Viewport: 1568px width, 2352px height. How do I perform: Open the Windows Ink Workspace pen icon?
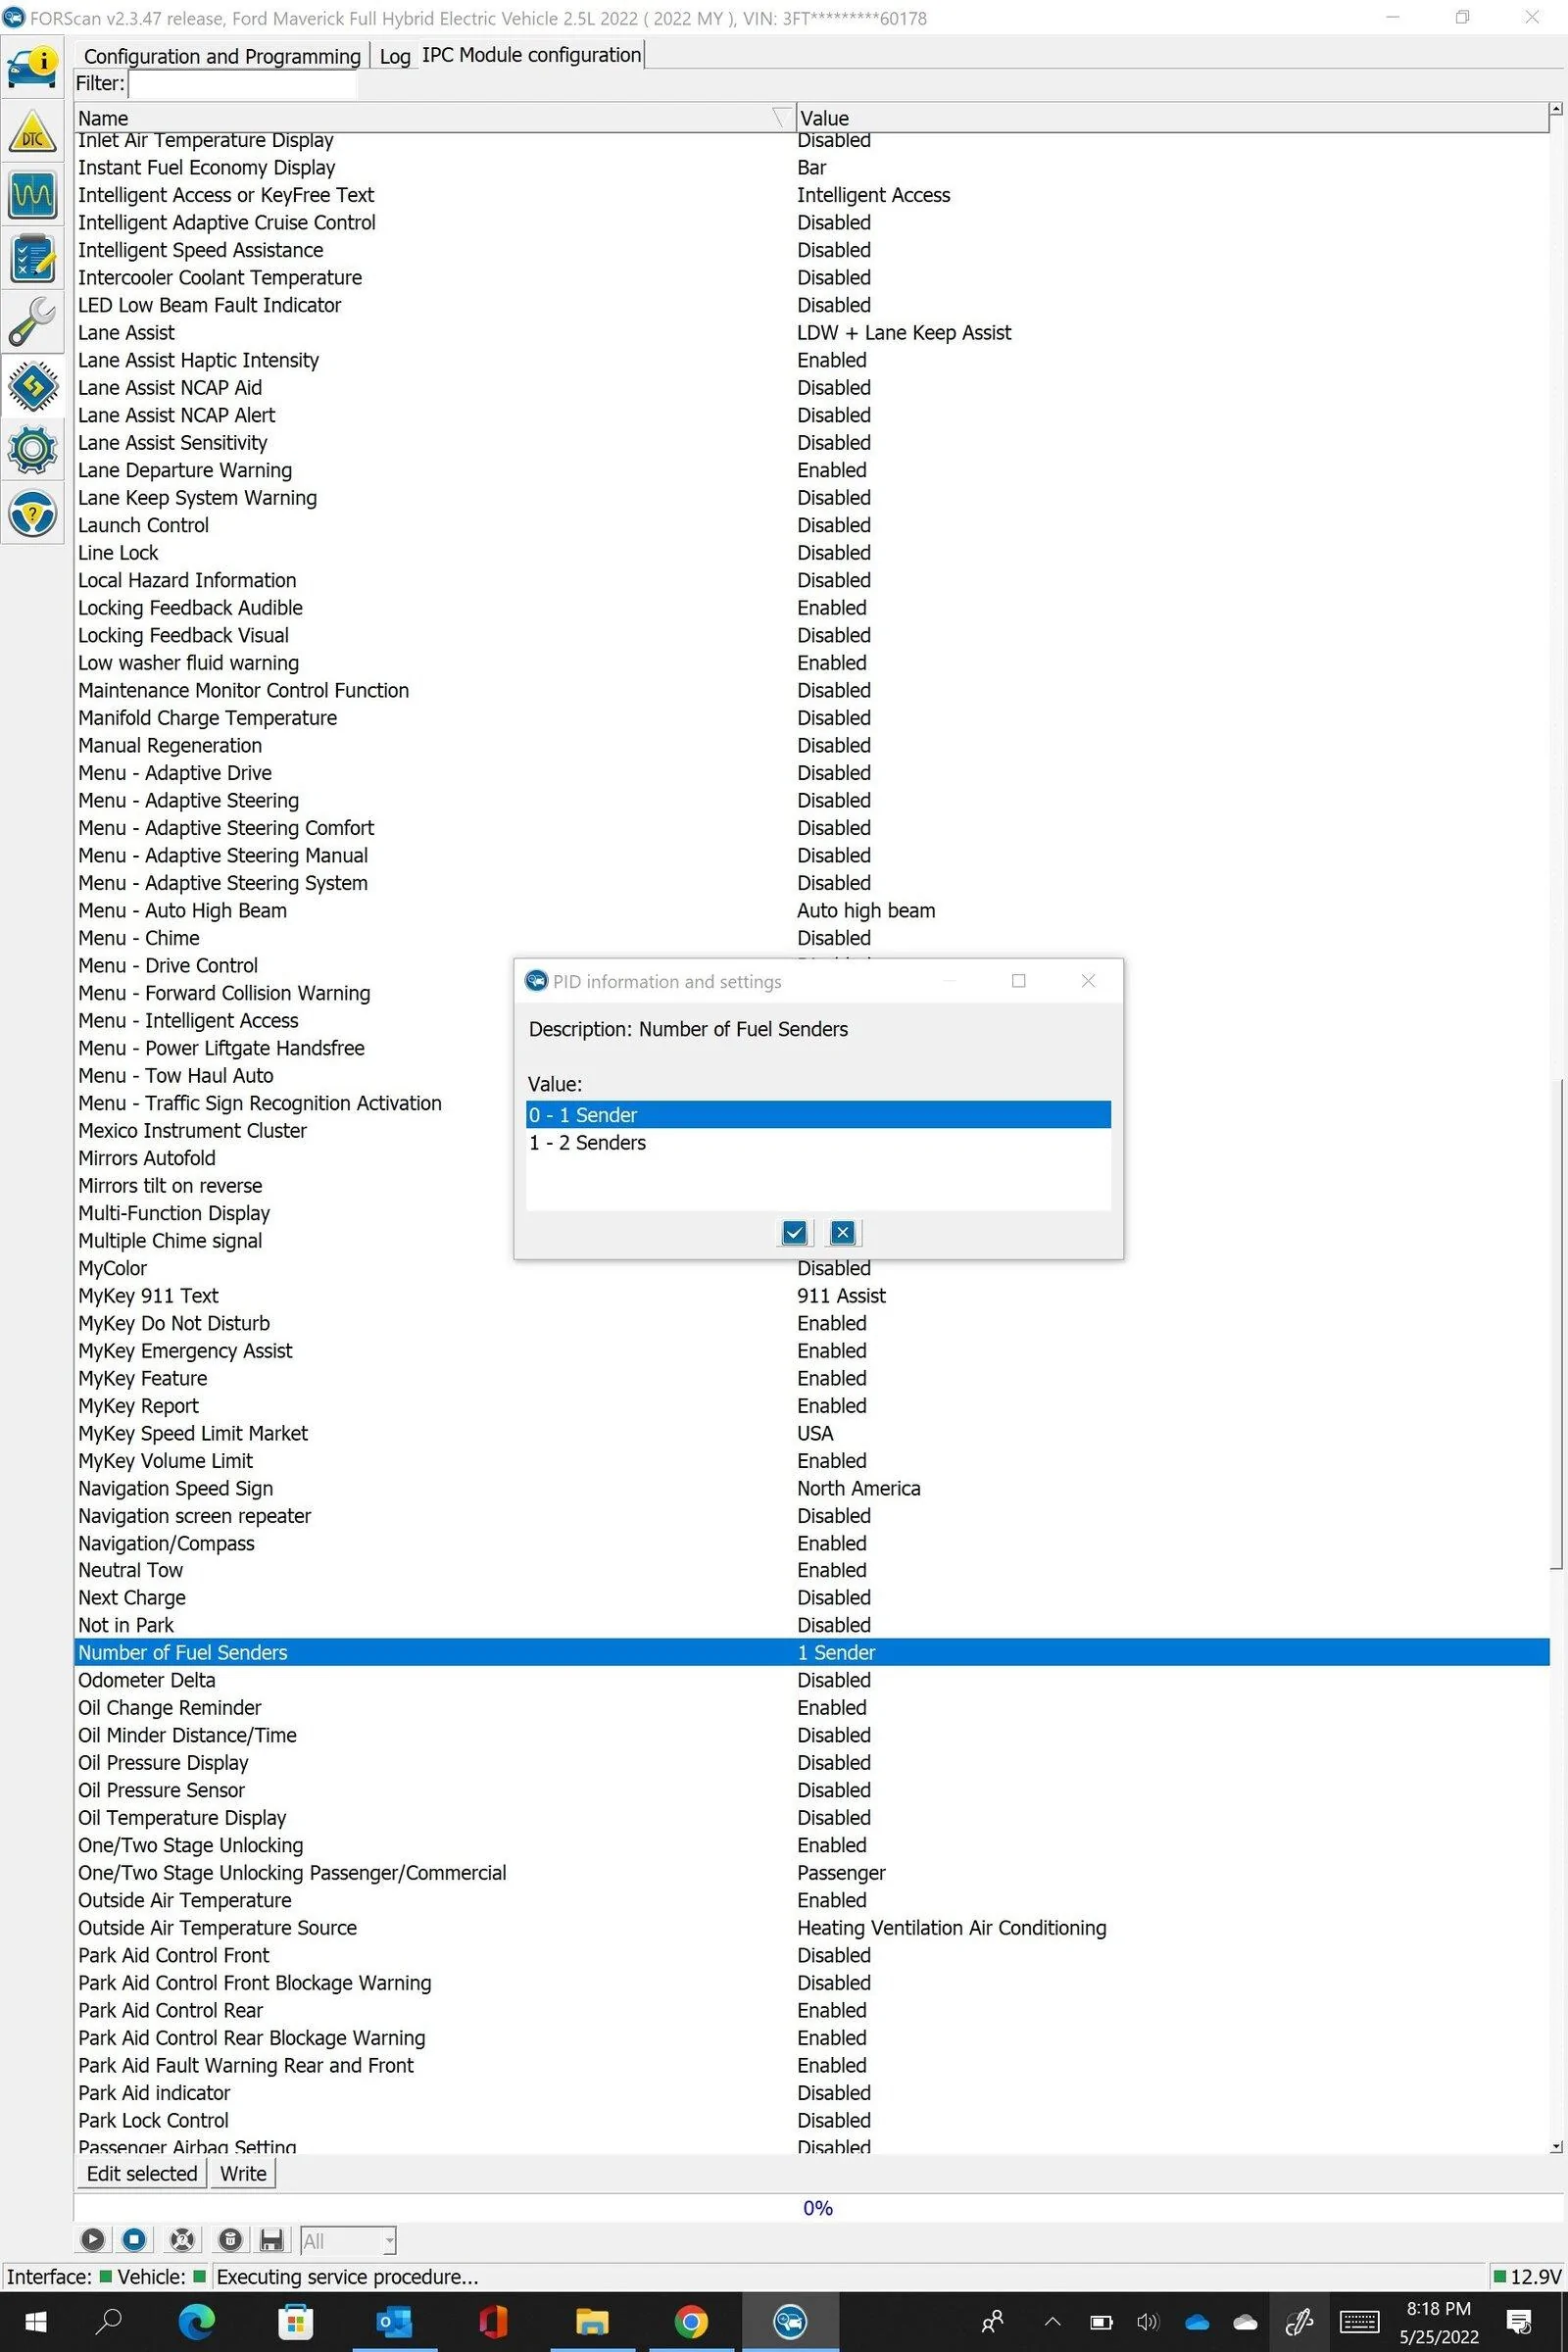pyautogui.click(x=1299, y=2321)
